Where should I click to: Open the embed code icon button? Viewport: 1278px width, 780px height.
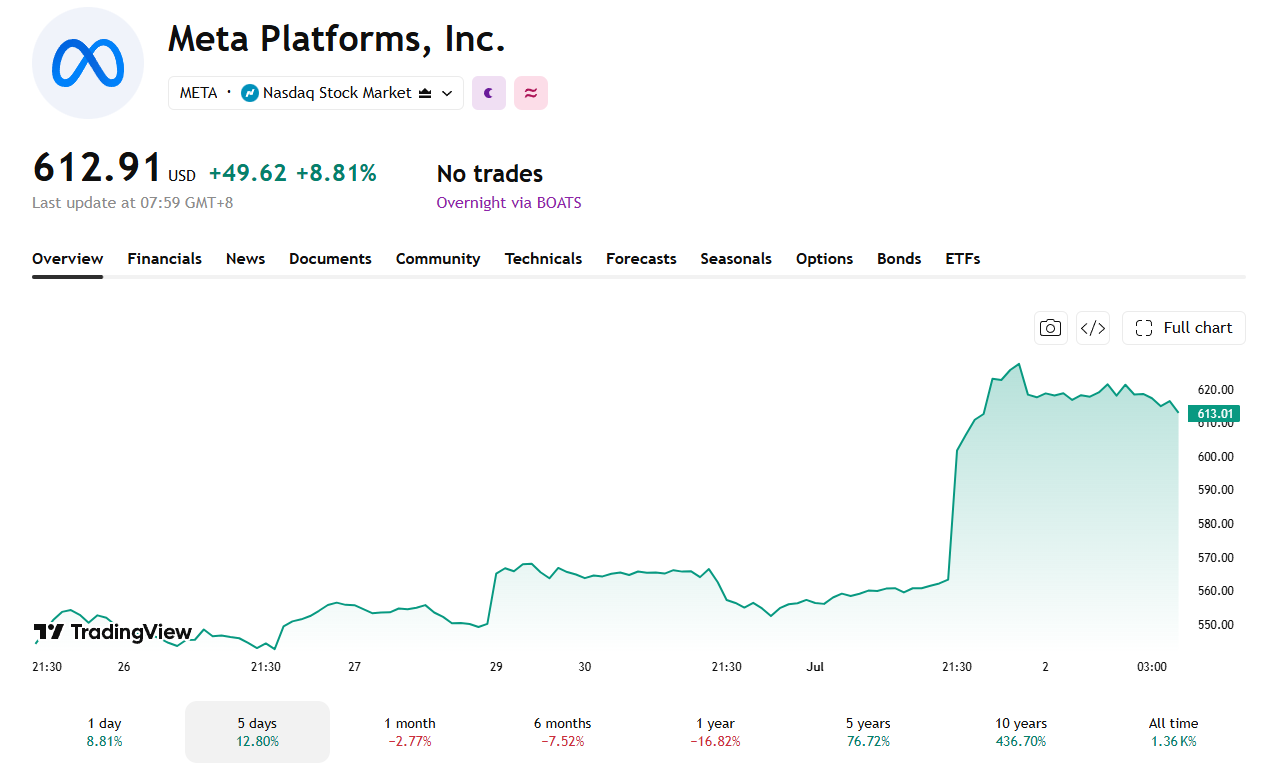click(1093, 328)
